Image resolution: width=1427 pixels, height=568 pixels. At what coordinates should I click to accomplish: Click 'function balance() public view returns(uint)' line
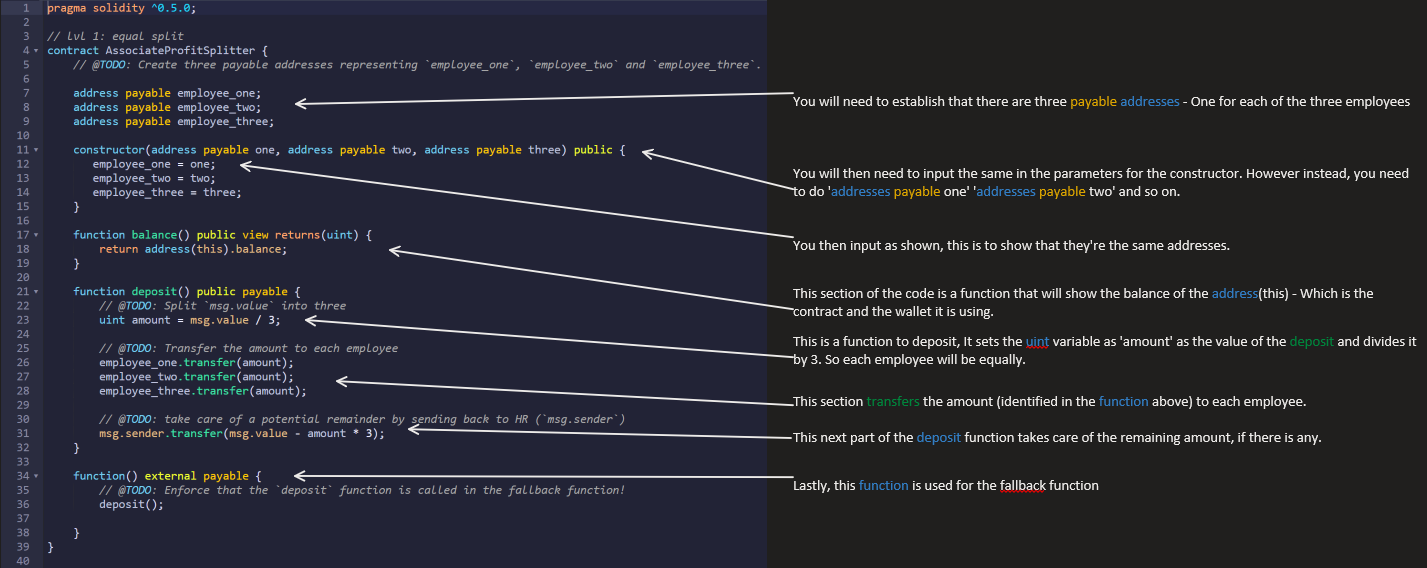coord(222,235)
